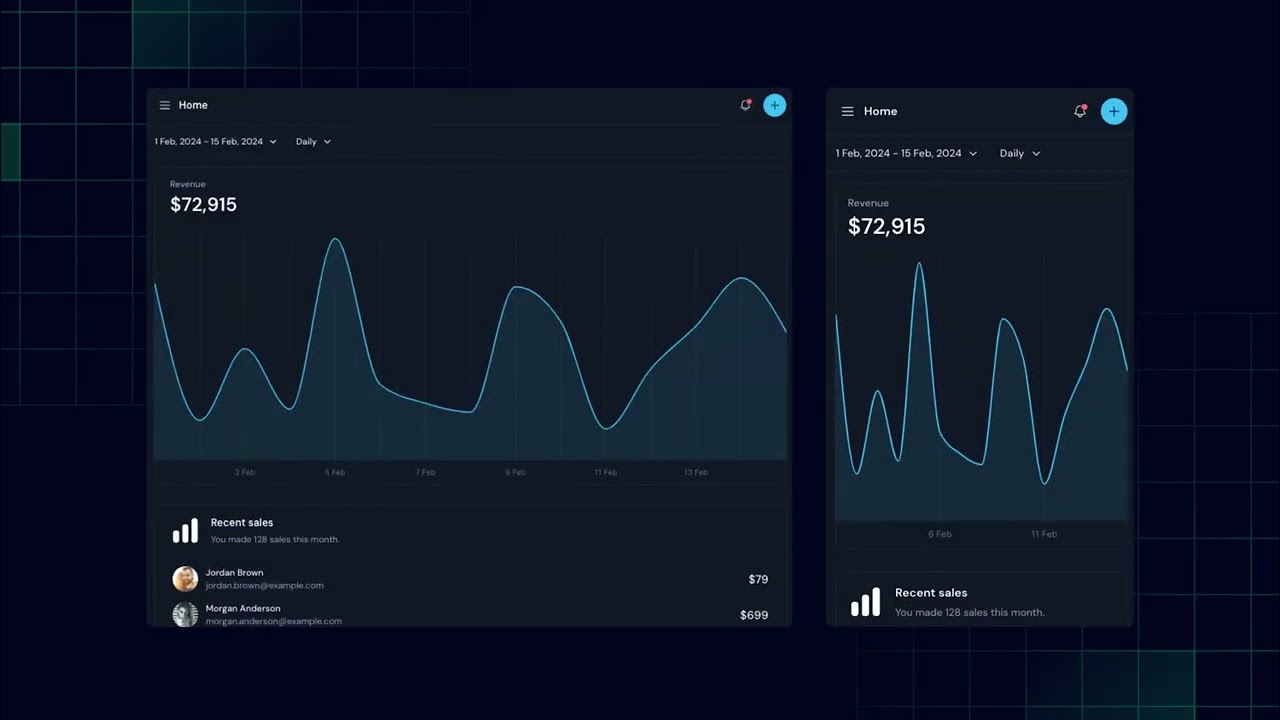Click $72,915 revenue value in narrow dashboard
This screenshot has width=1280, height=720.
[x=886, y=227]
